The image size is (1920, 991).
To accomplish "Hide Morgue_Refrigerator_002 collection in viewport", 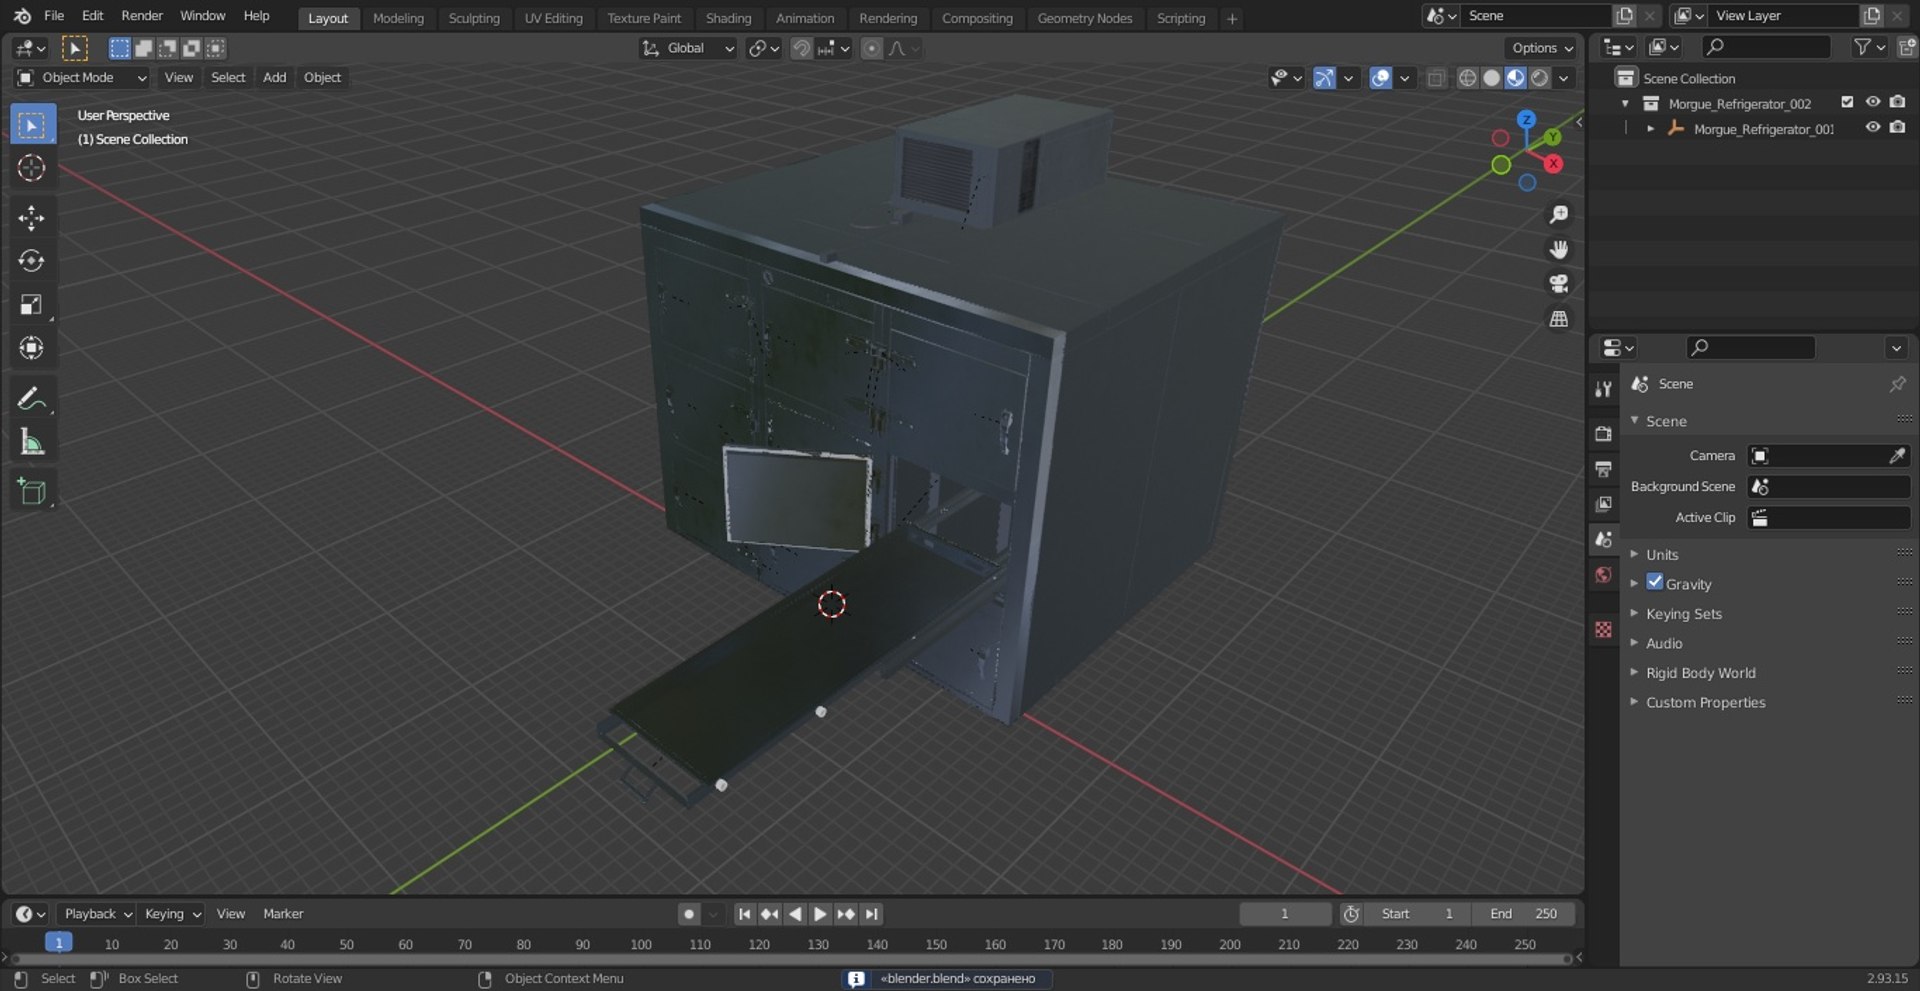I will (x=1873, y=102).
